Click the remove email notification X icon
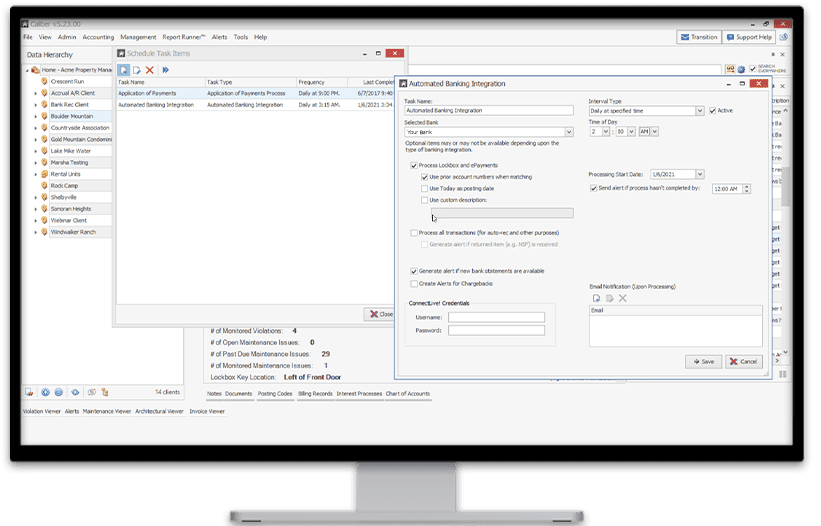The height and width of the screenshot is (526, 821). coord(622,297)
